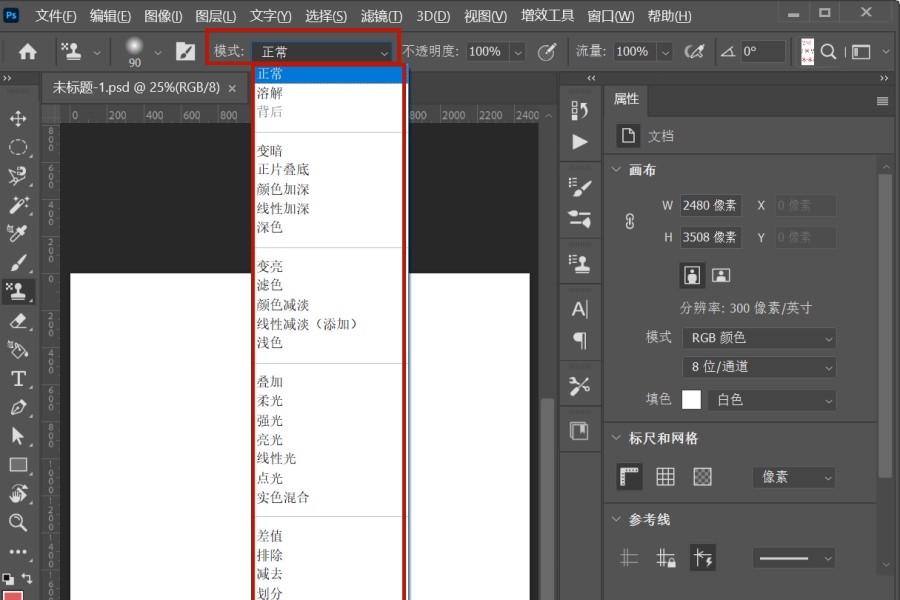Open the Character panel icon

[580, 309]
